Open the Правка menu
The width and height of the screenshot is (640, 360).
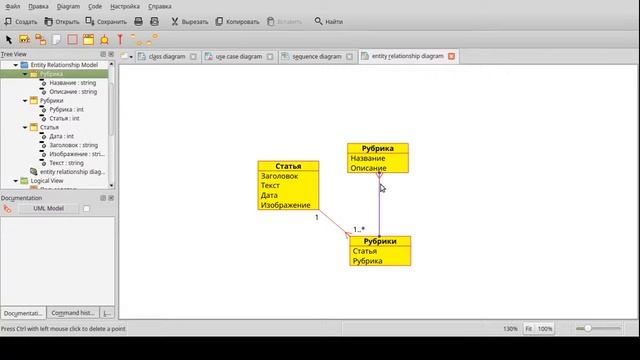38,7
